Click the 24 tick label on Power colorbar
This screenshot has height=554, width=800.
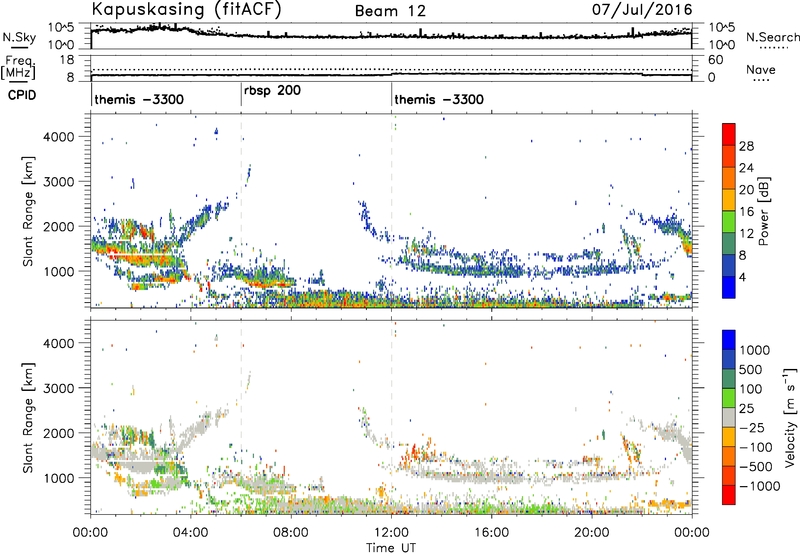(746, 168)
